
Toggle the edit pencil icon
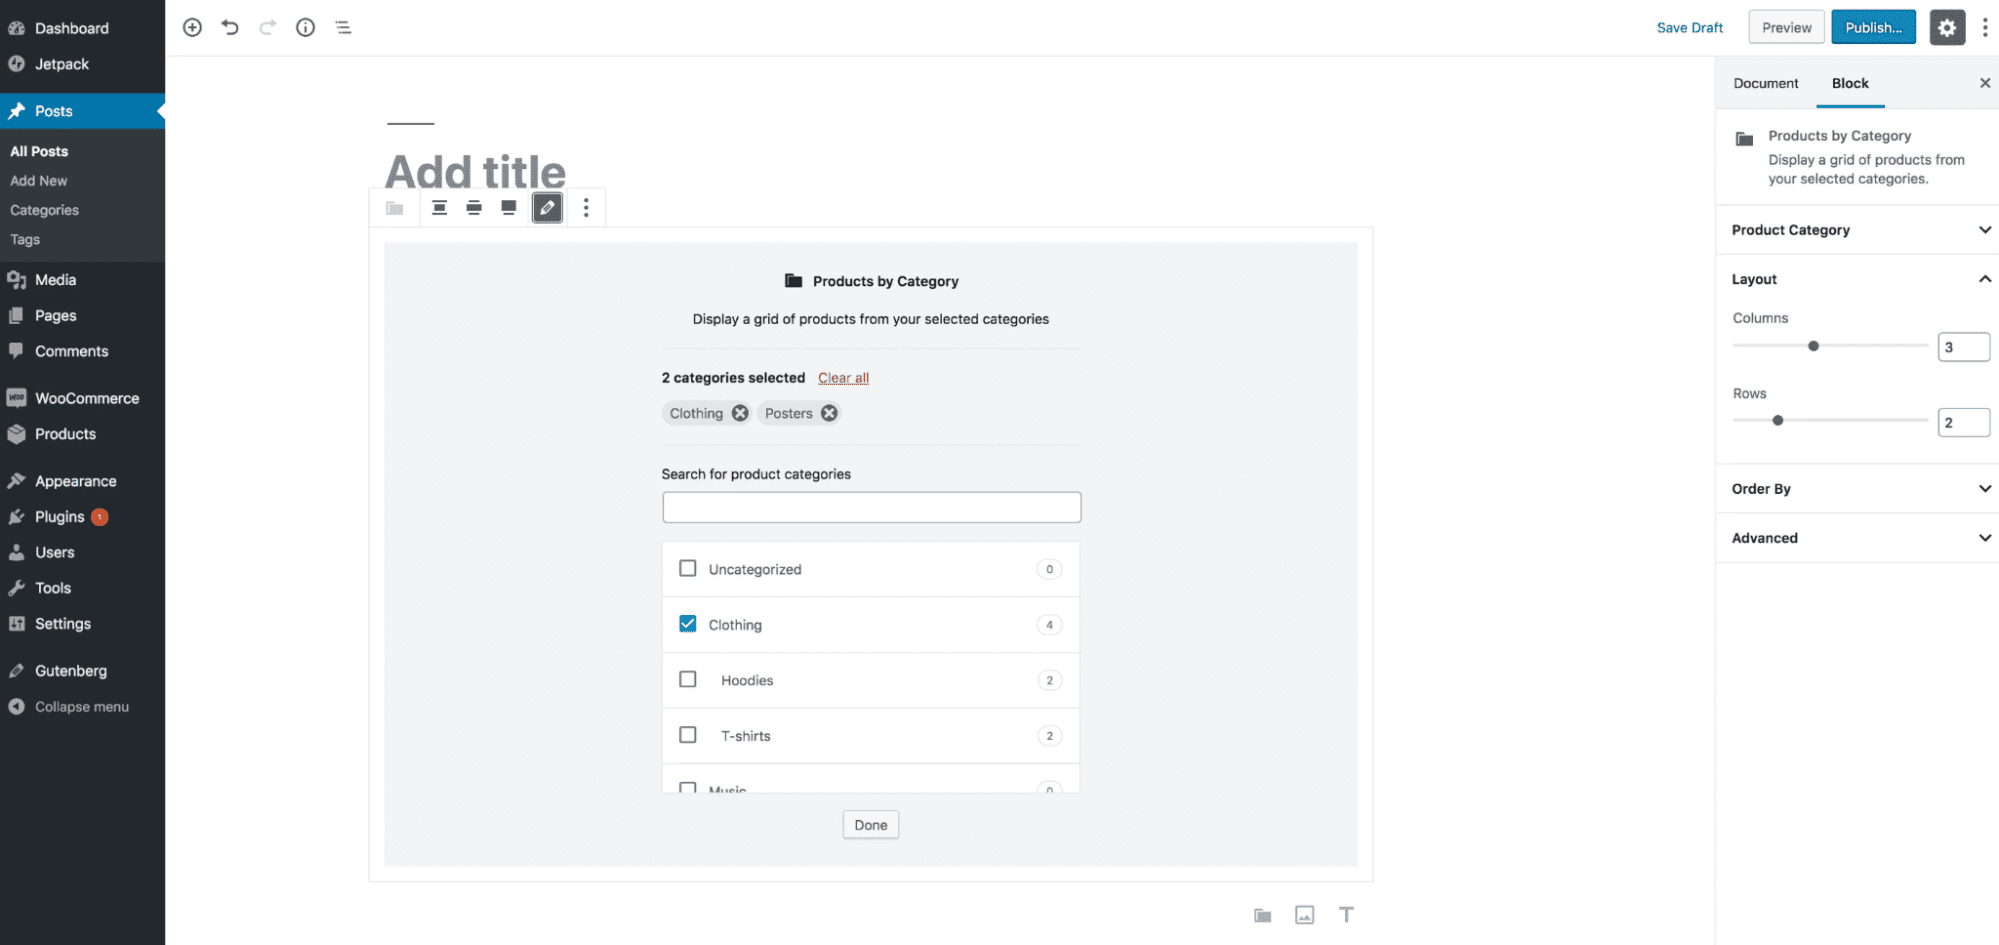(x=547, y=208)
